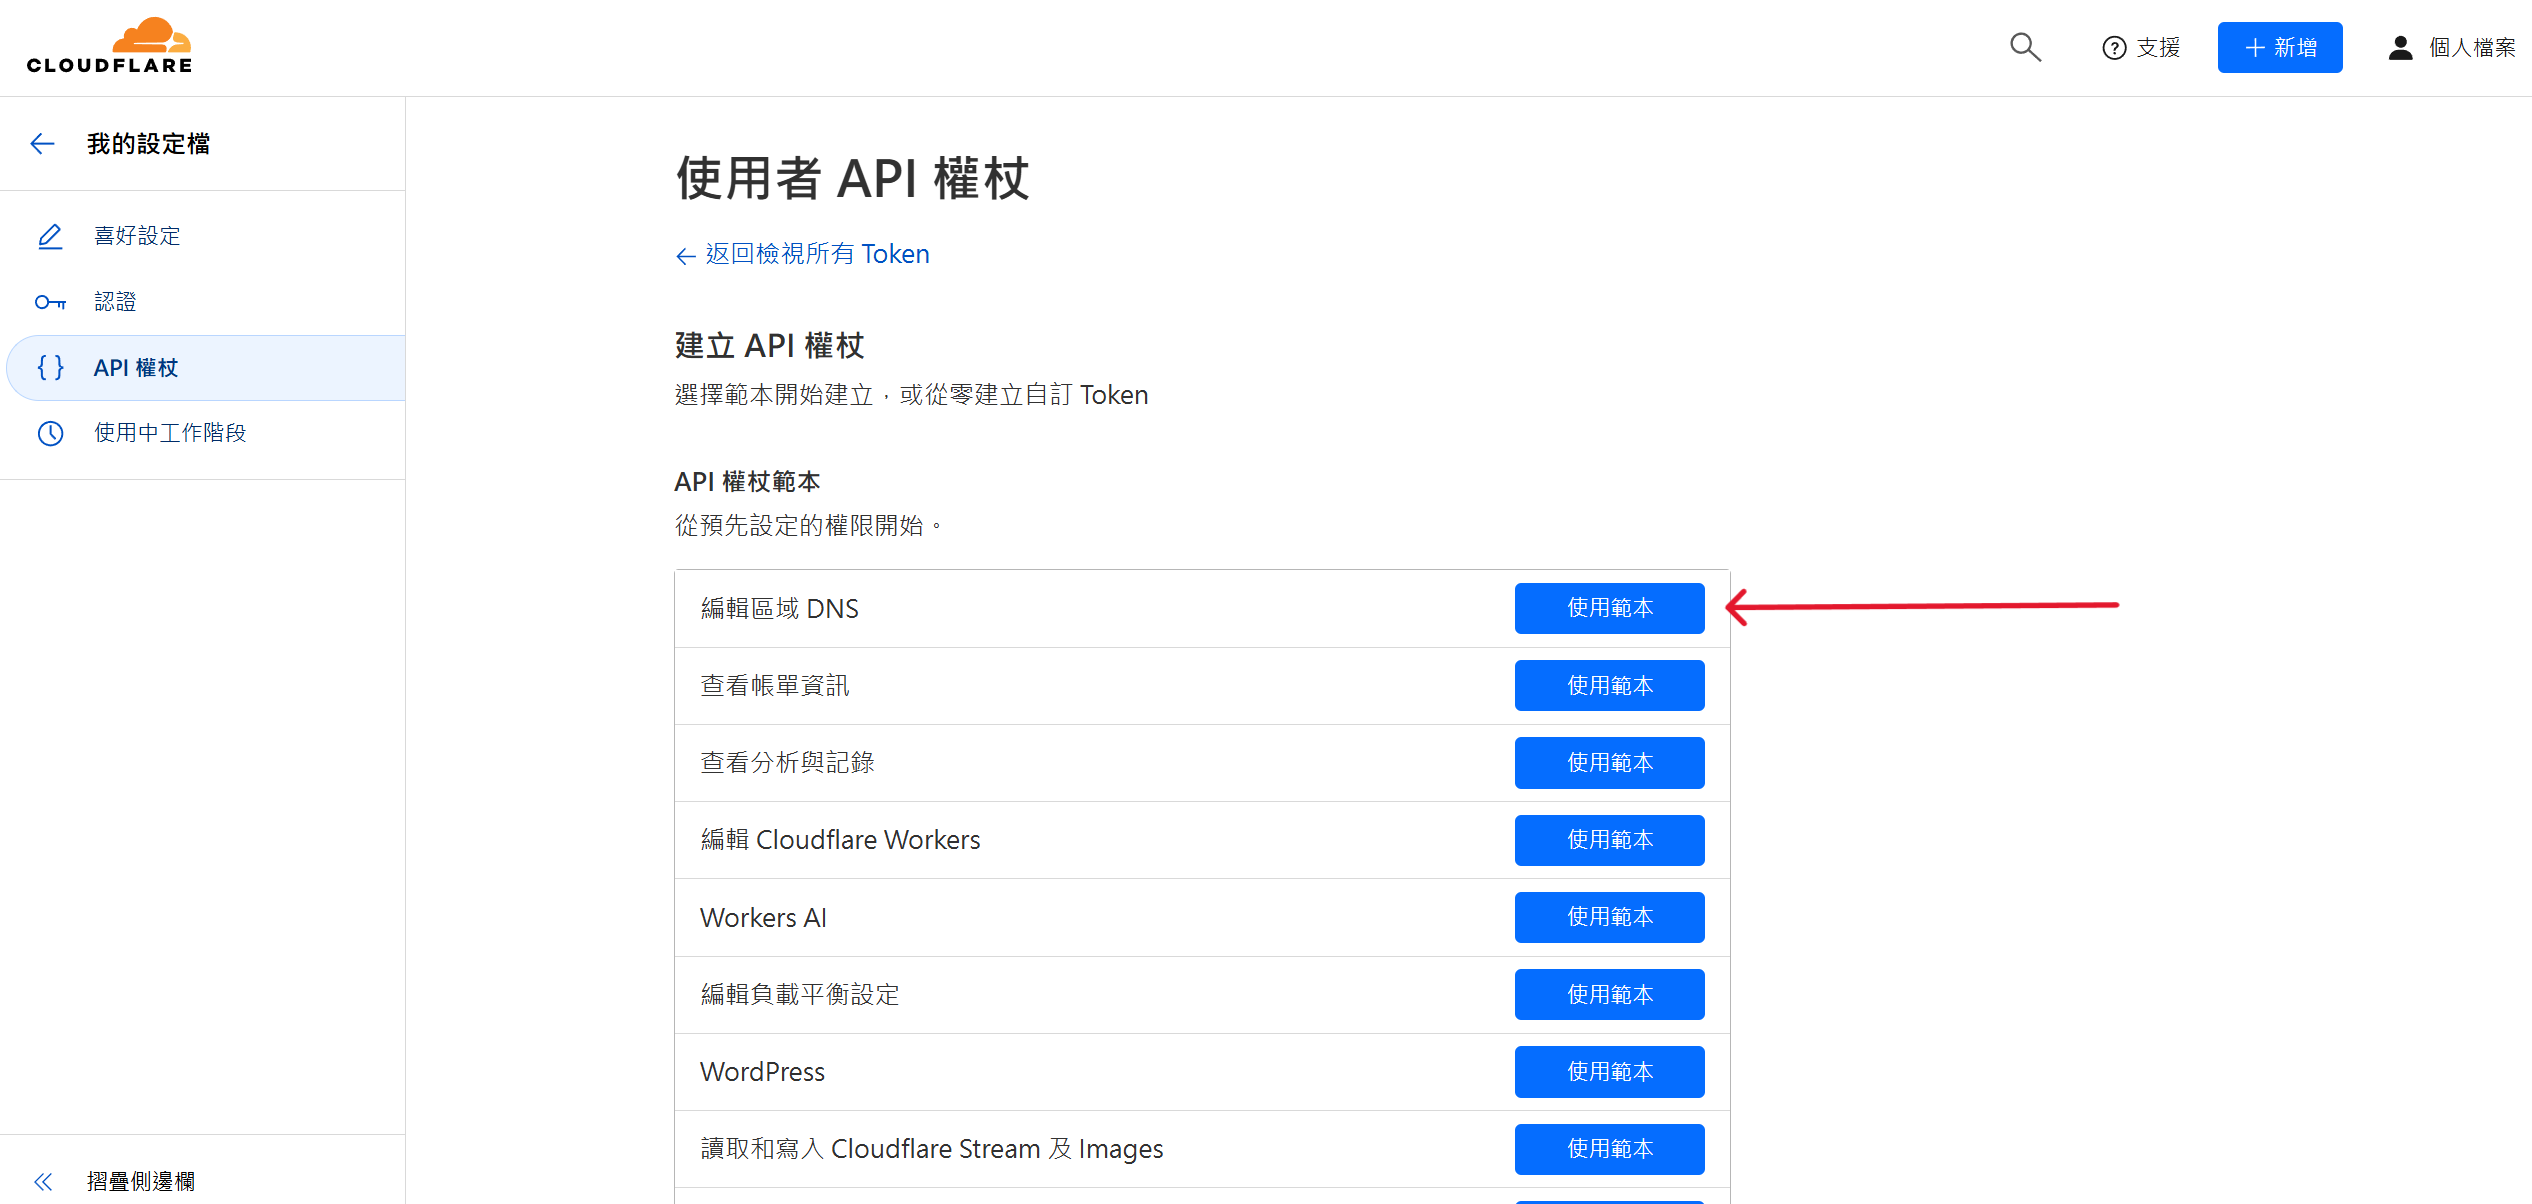The image size is (2532, 1204).
Task: Use template for 查看帳單資訊
Action: [x=1609, y=686]
